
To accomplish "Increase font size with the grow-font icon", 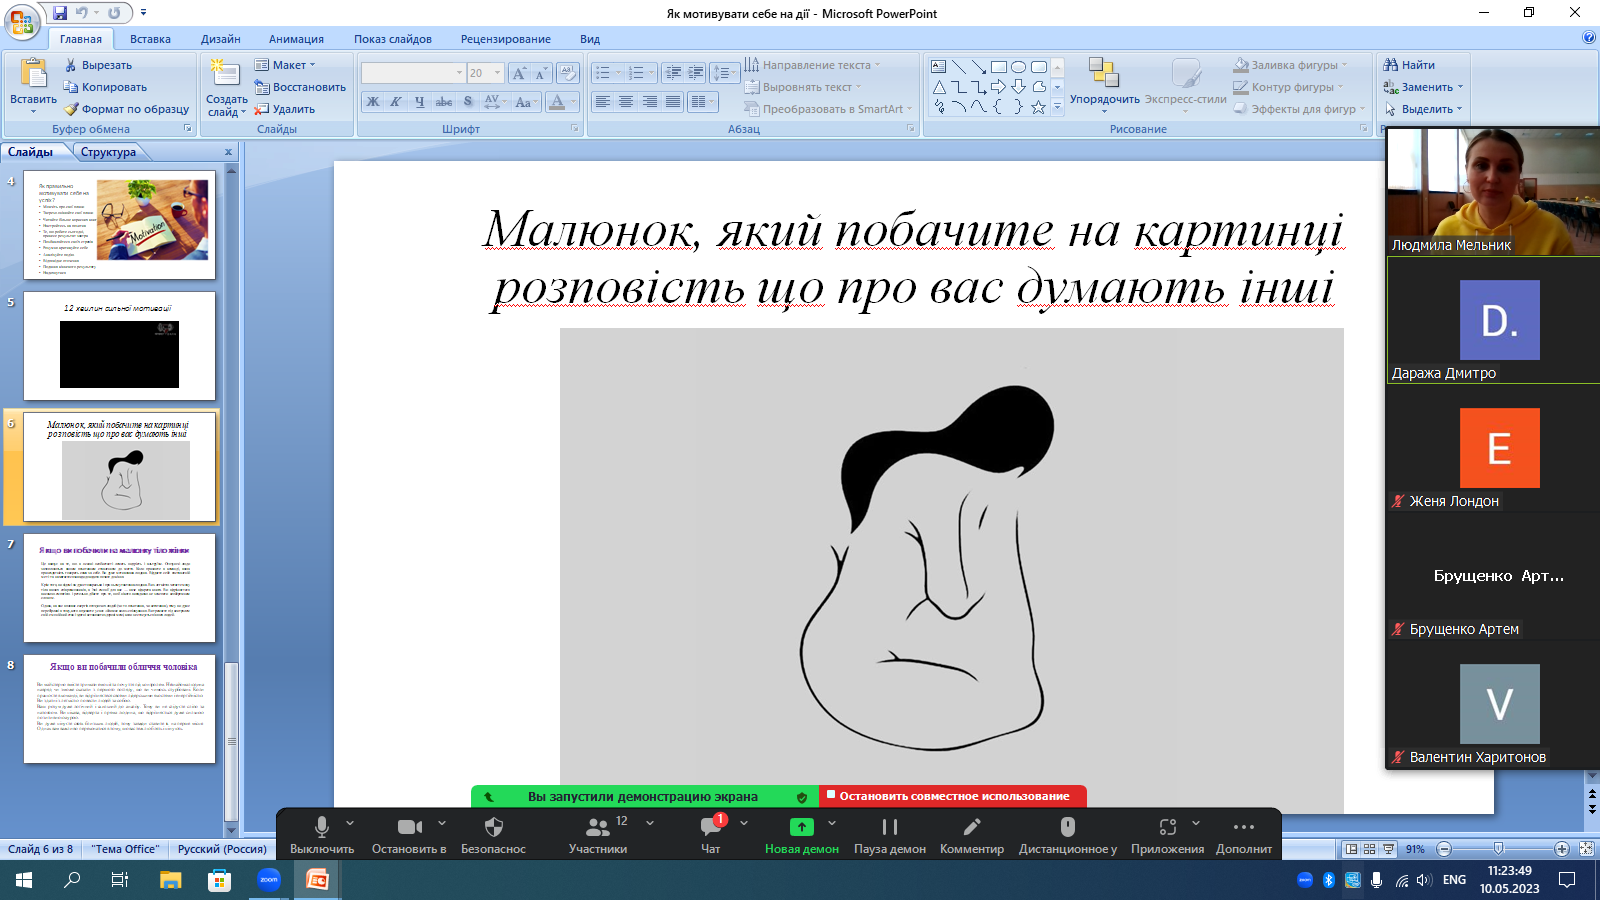I will [519, 73].
